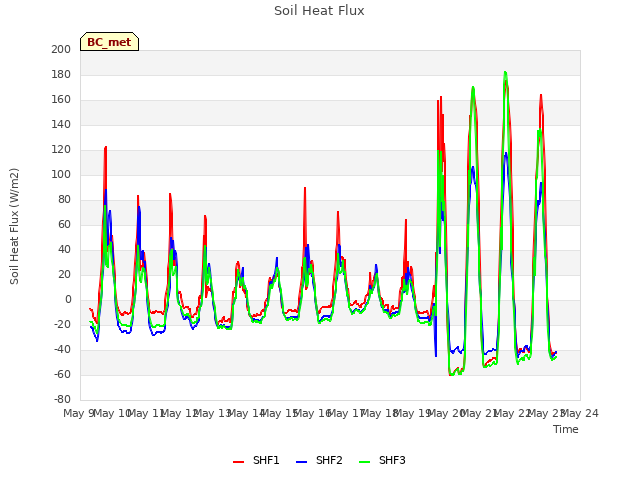The height and width of the screenshot is (480, 640).
Task: Click the blue SHF2 dip near -45 on May 19
Action: (x=436, y=356)
